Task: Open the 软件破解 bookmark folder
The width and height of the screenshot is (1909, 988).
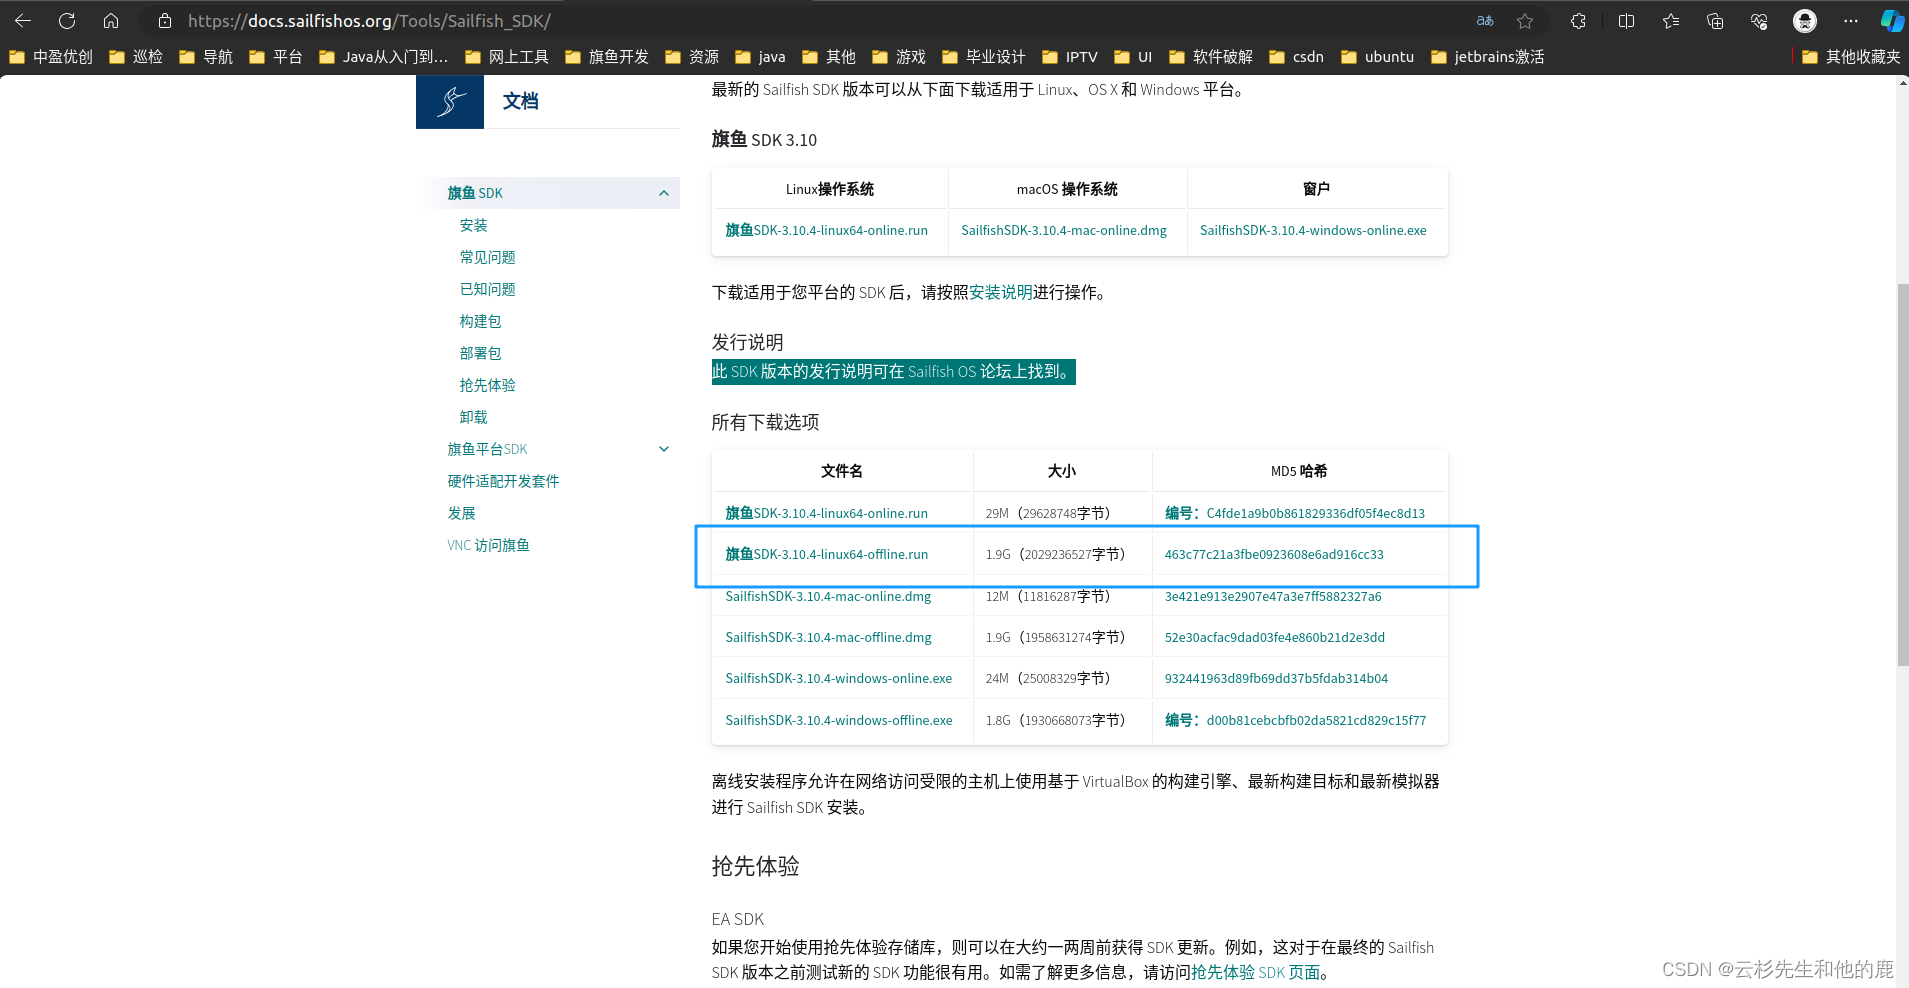Action: 1211,57
